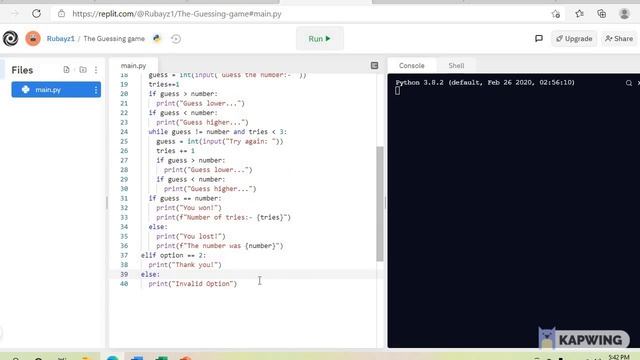Image resolution: width=640 pixels, height=360 pixels.
Task: Switch to the Shell tab
Action: pyautogui.click(x=456, y=65)
